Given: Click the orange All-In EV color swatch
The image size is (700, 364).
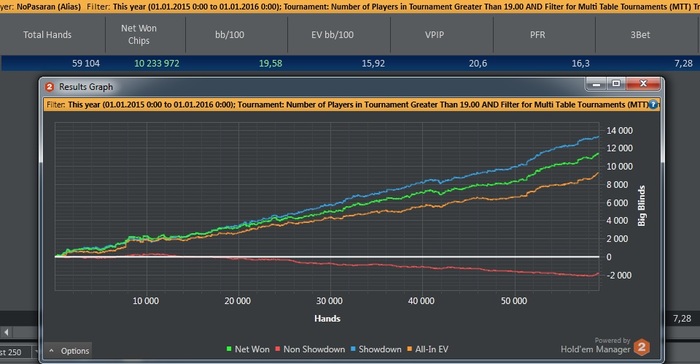Looking at the screenshot, I should click(x=409, y=349).
